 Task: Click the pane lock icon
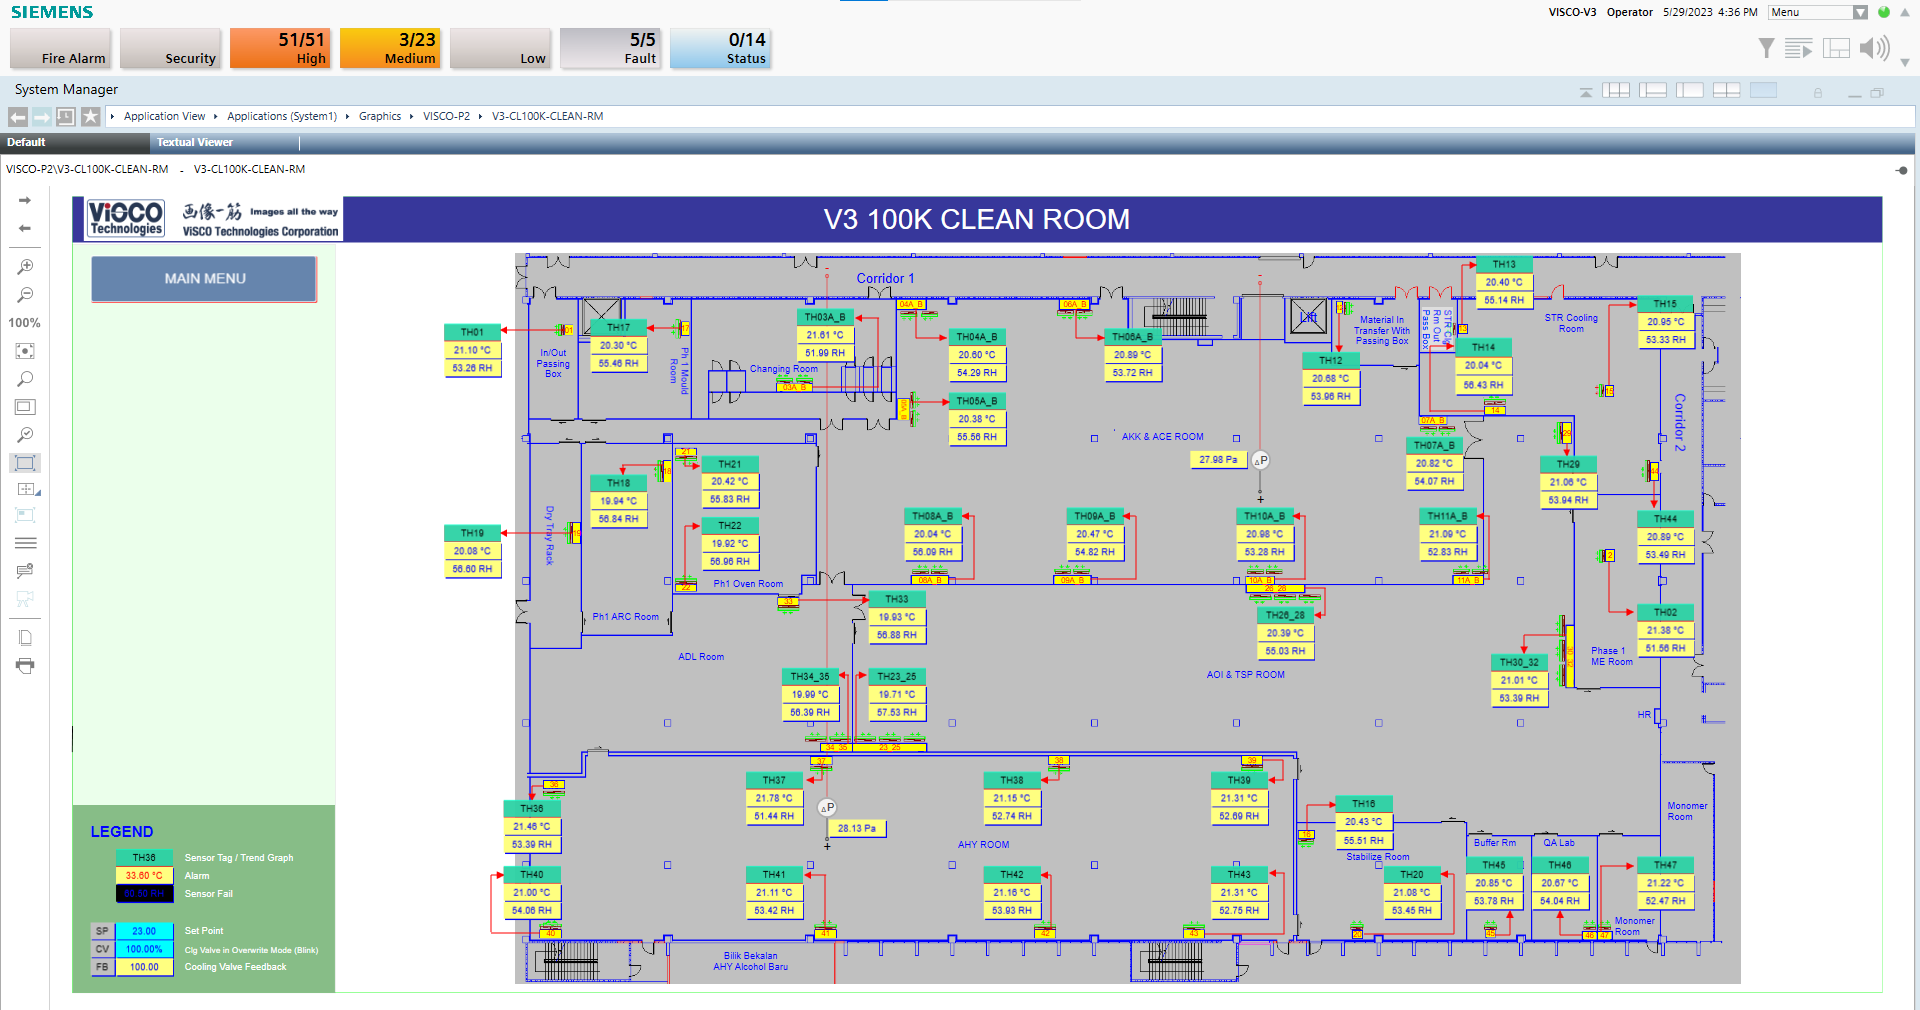1818,93
